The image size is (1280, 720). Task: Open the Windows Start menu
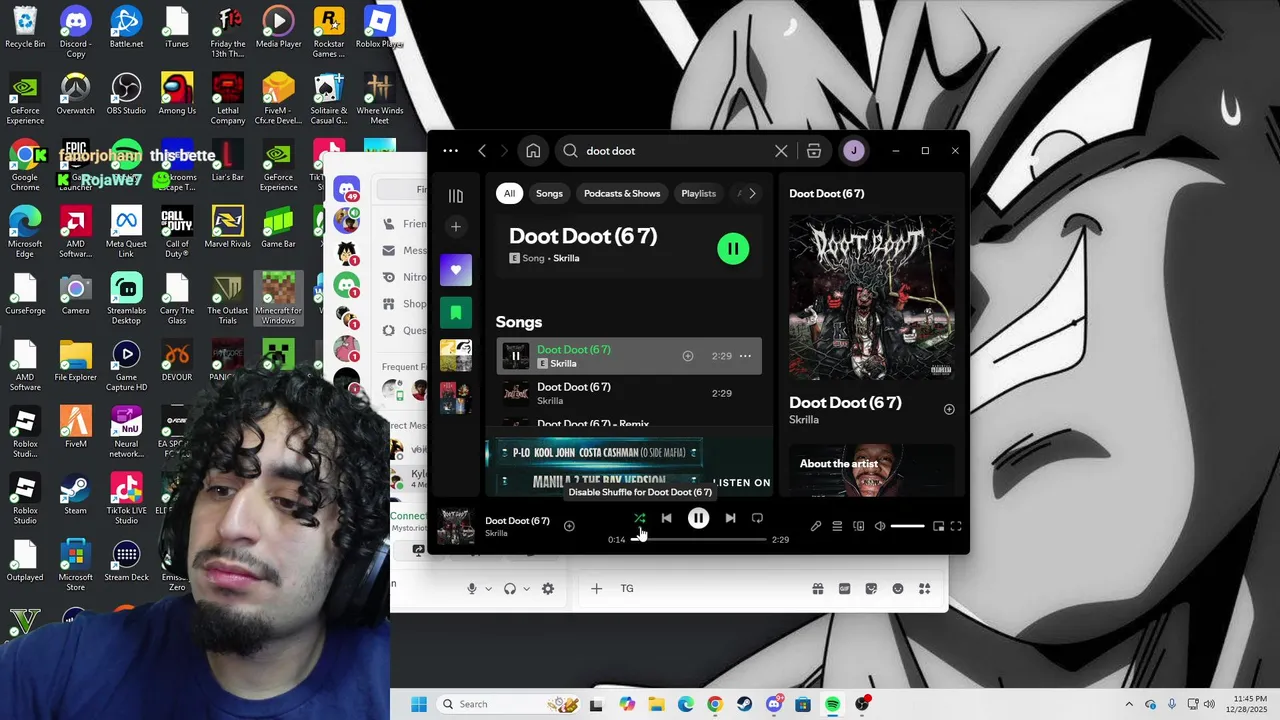point(419,704)
